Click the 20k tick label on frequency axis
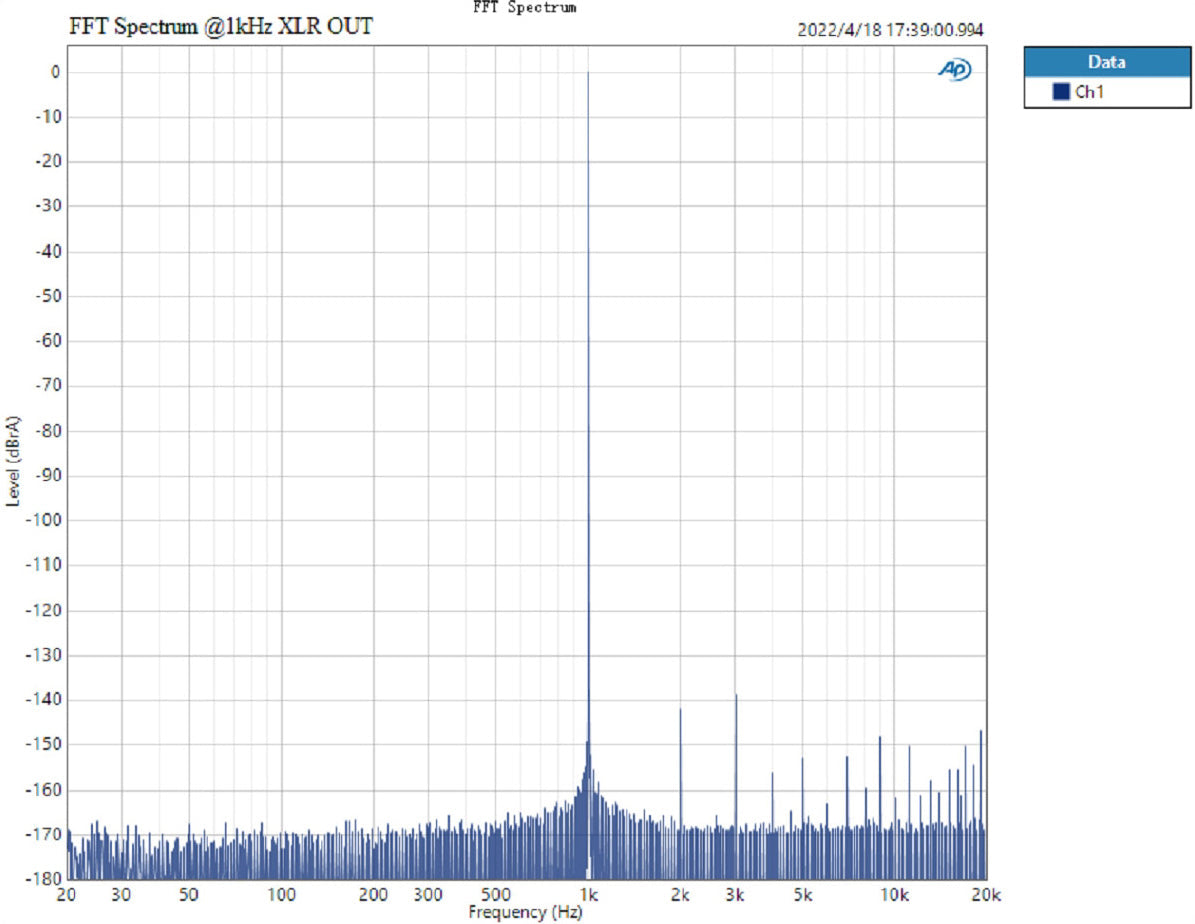Viewport: 1195px width, 924px height. pos(986,895)
